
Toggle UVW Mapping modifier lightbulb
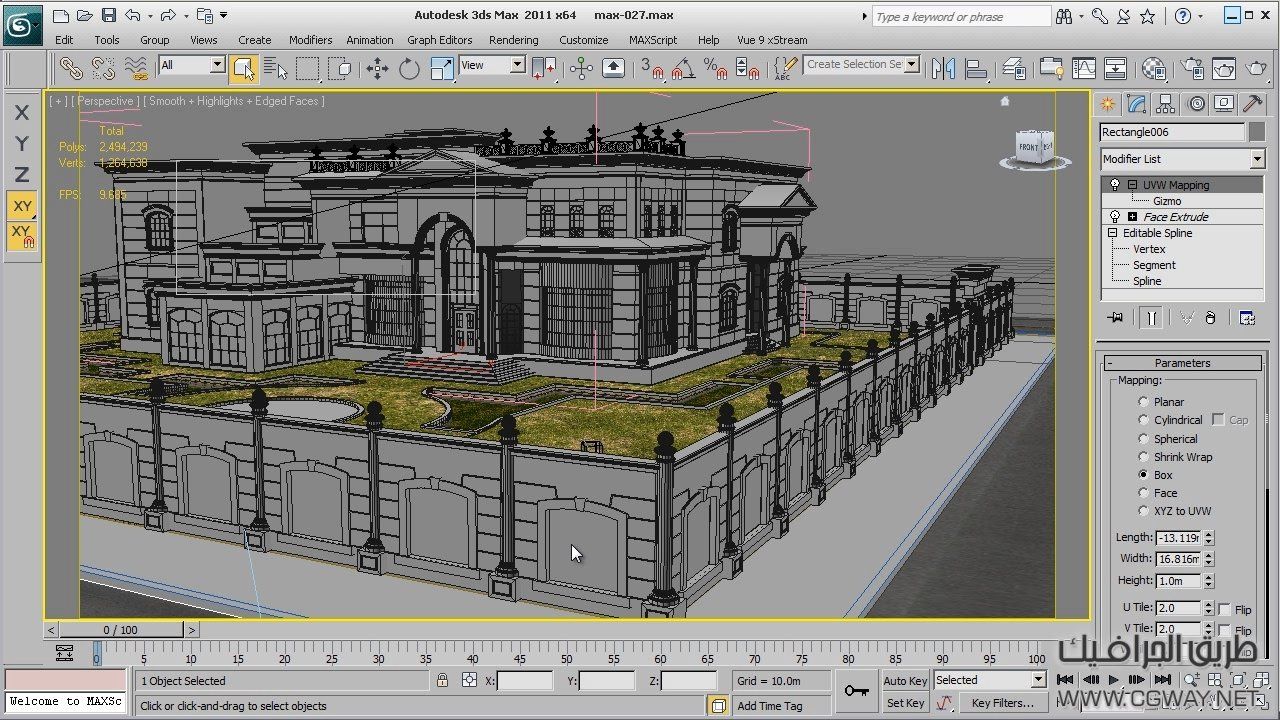(1115, 185)
